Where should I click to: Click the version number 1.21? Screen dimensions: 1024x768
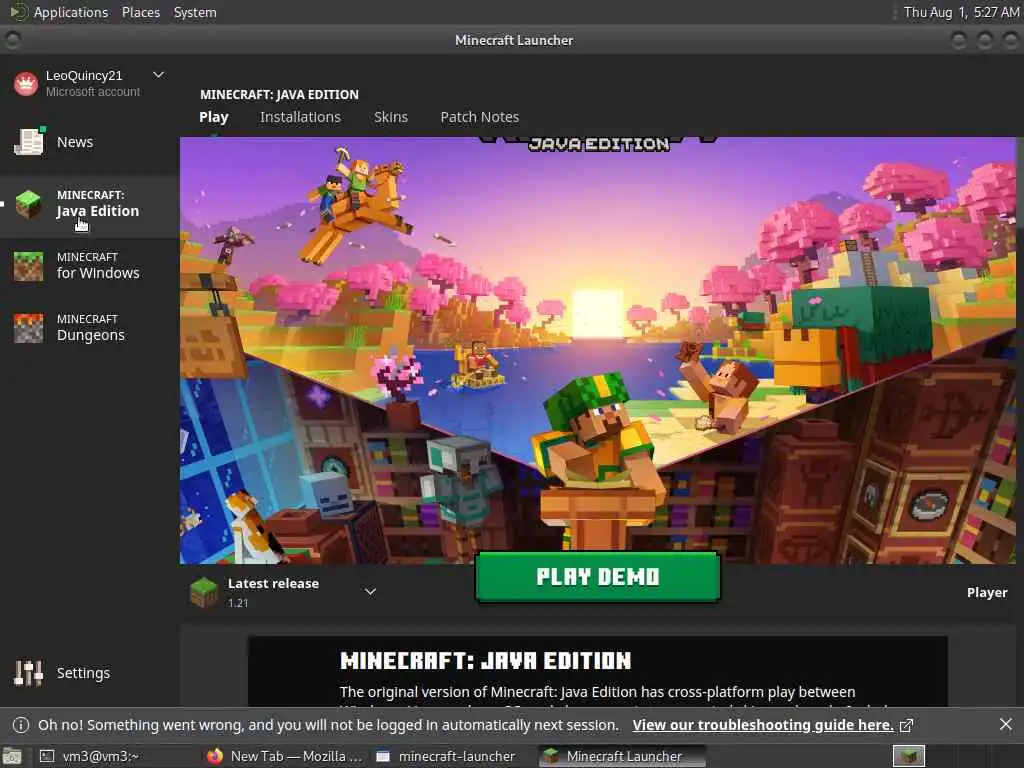click(x=238, y=603)
